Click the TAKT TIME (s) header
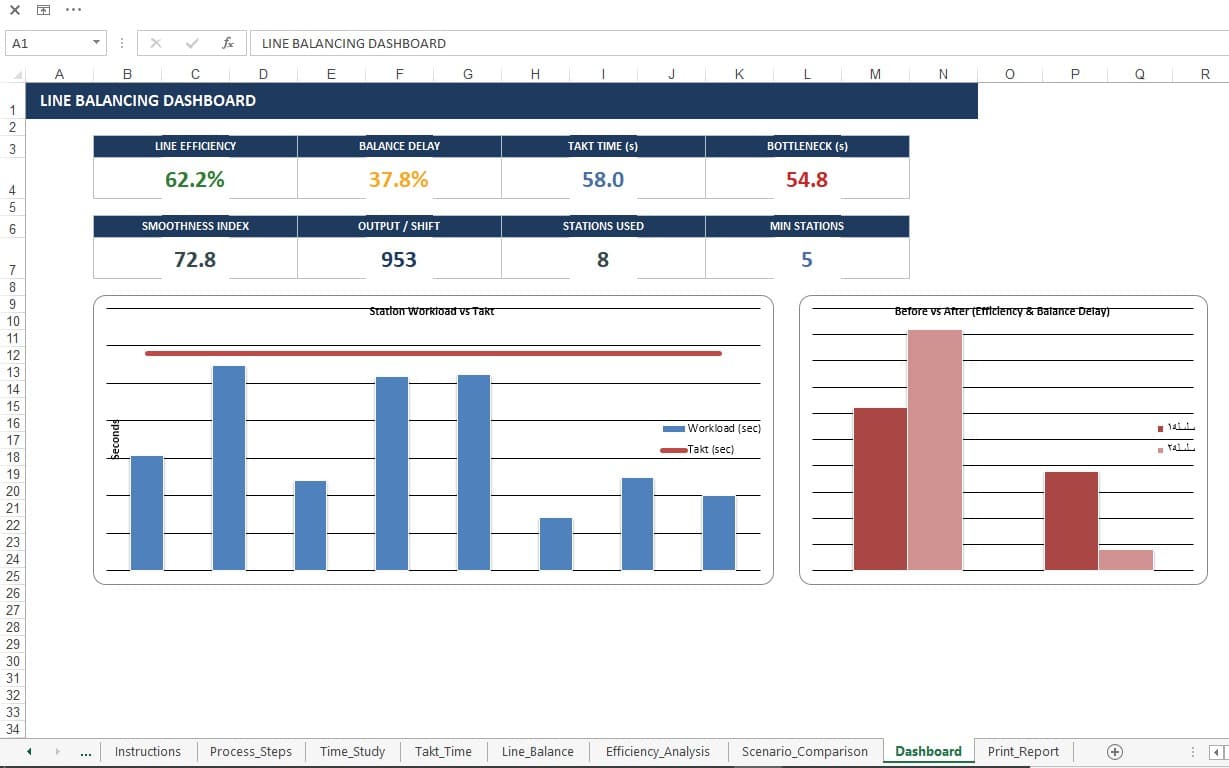Screen dimensions: 1229x768 (x=603, y=146)
